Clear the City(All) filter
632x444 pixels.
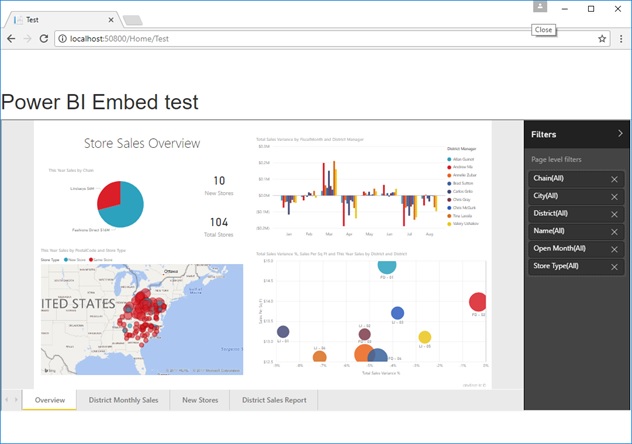click(x=614, y=197)
